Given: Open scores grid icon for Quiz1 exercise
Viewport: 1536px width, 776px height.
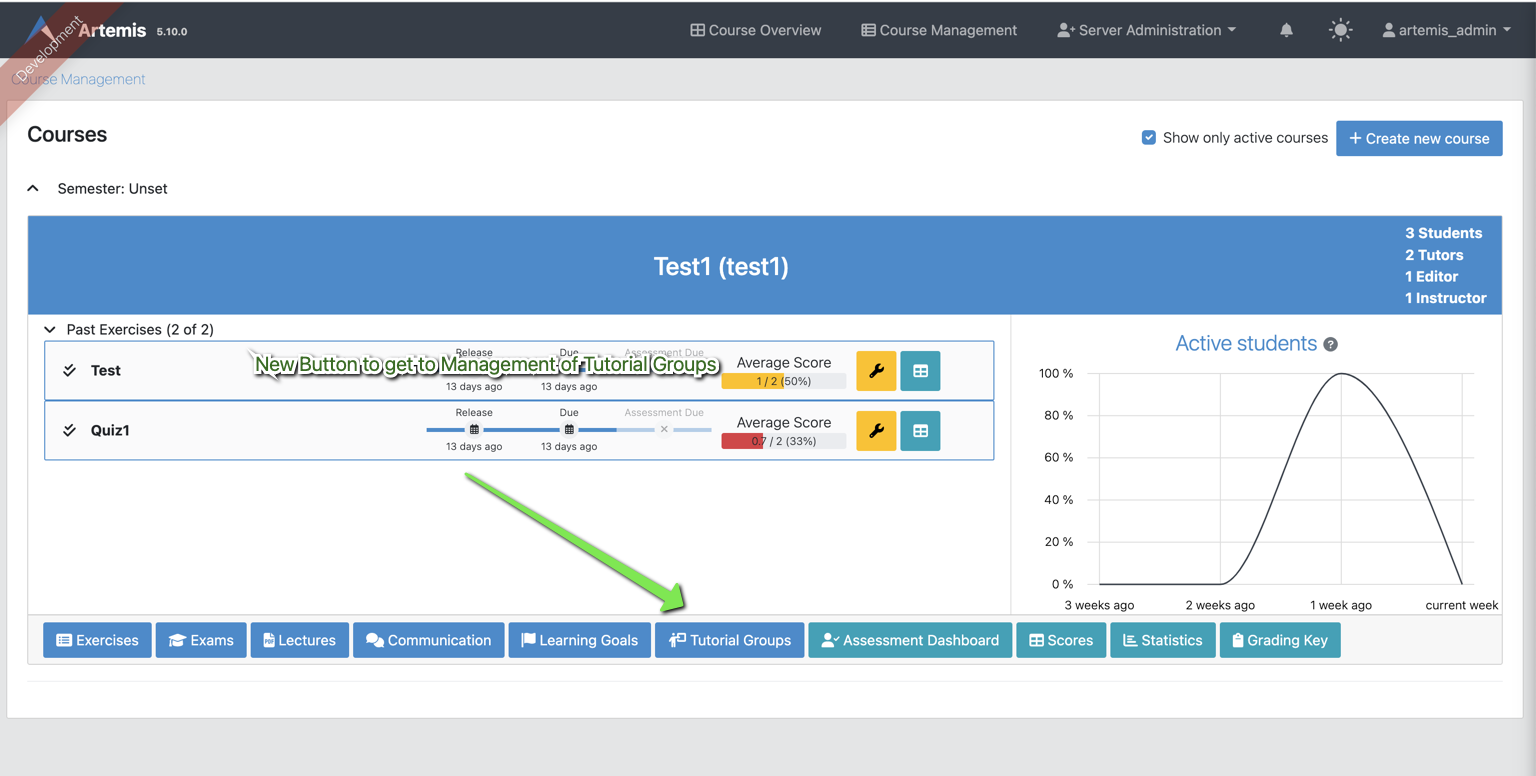Looking at the screenshot, I should tap(920, 431).
